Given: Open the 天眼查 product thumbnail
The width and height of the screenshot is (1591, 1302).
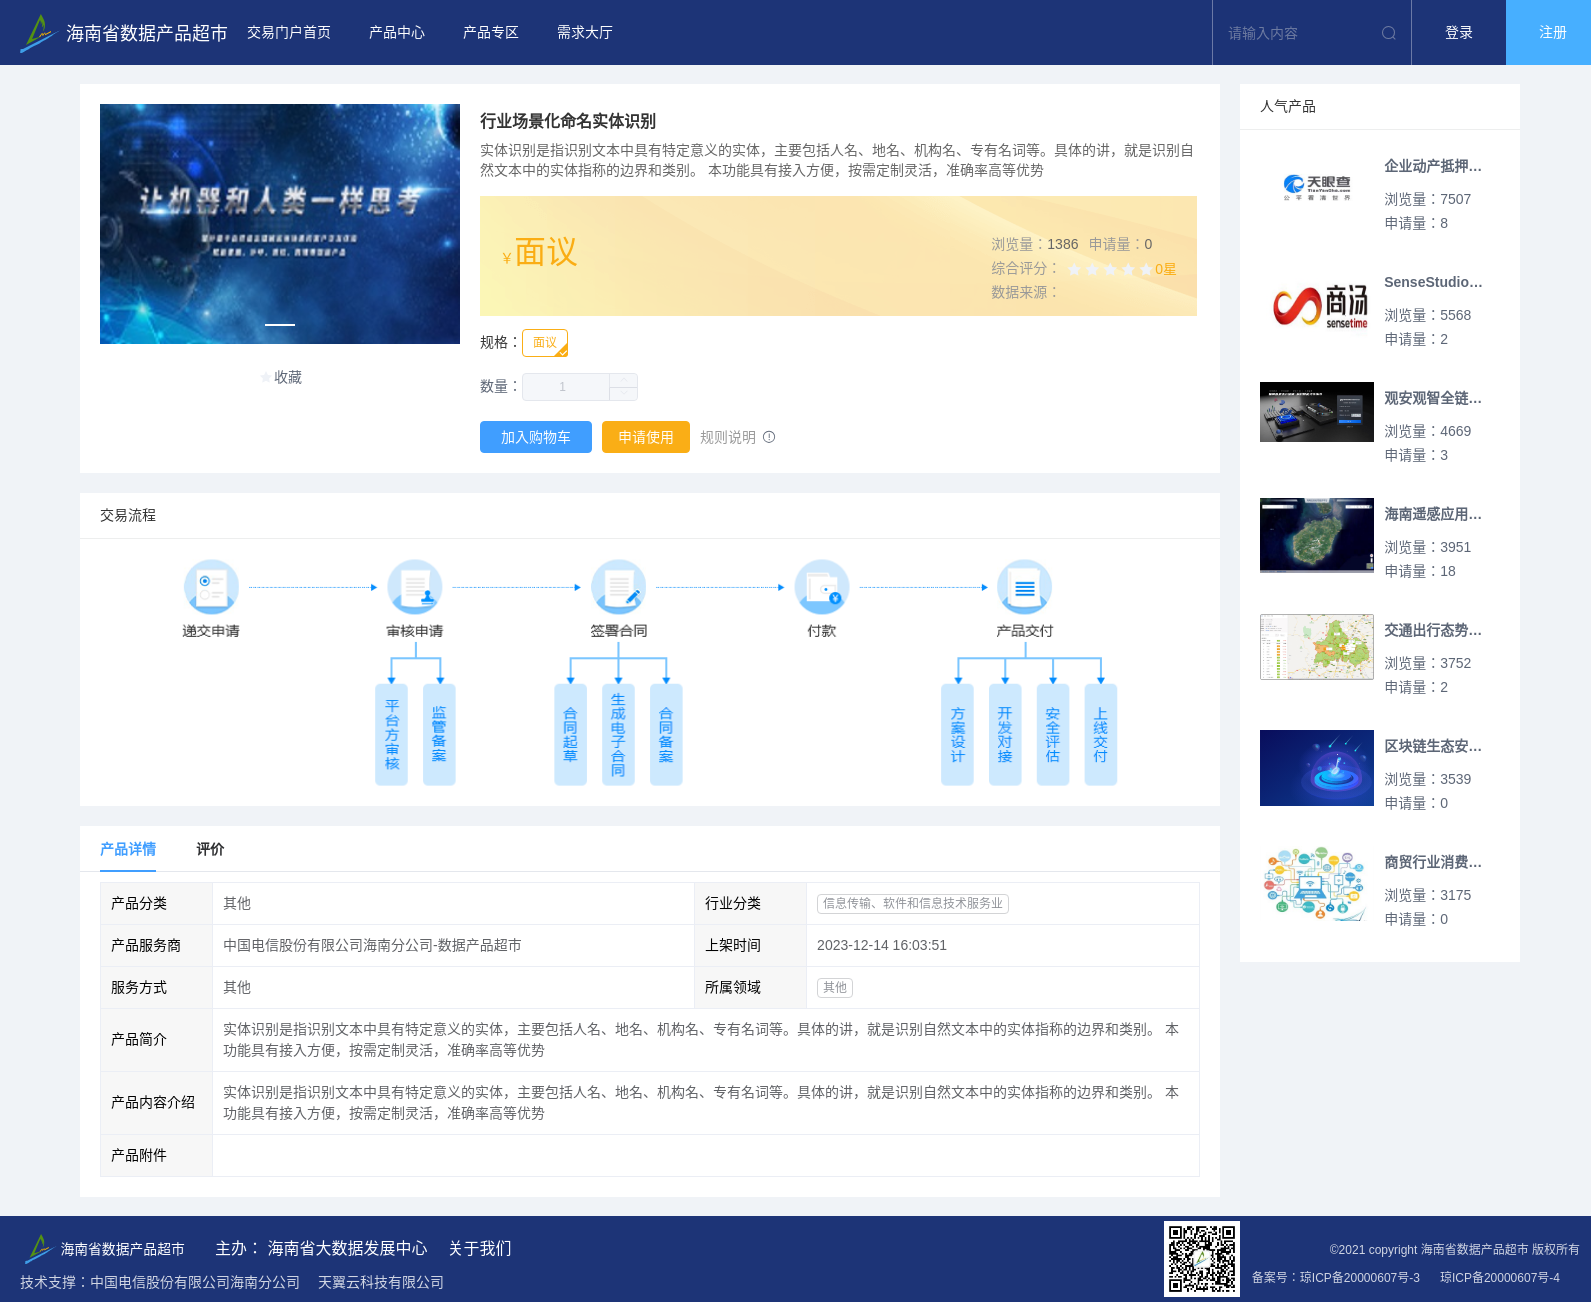Looking at the screenshot, I should [x=1317, y=188].
